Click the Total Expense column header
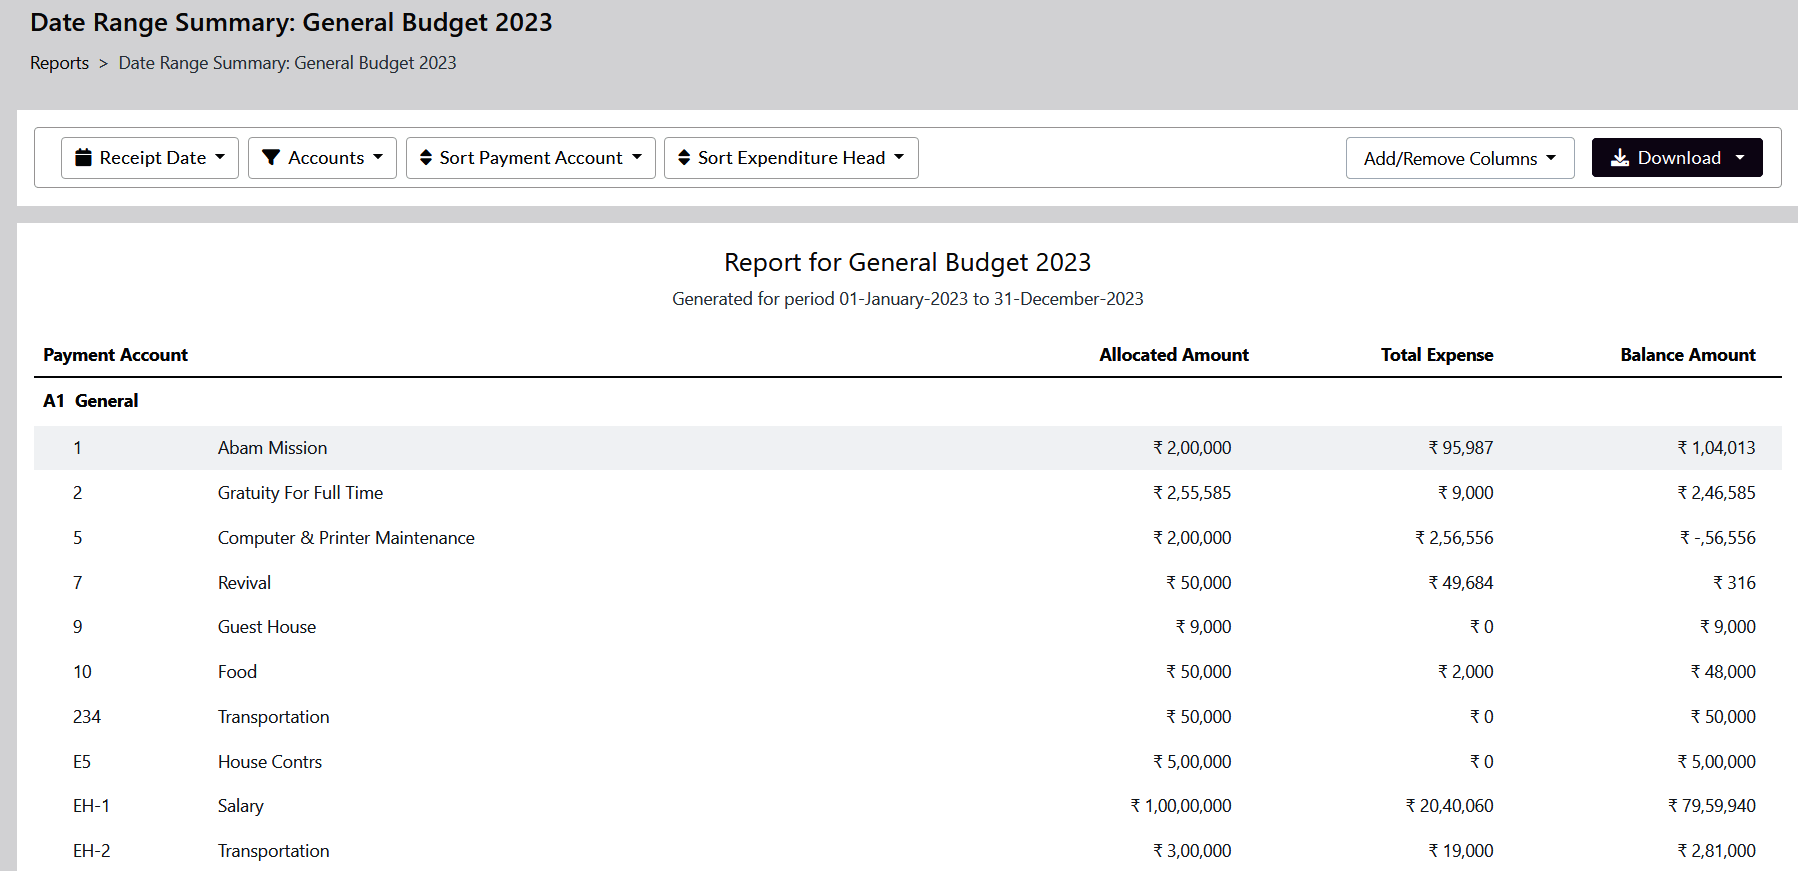Viewport: 1798px width, 871px height. click(x=1436, y=355)
